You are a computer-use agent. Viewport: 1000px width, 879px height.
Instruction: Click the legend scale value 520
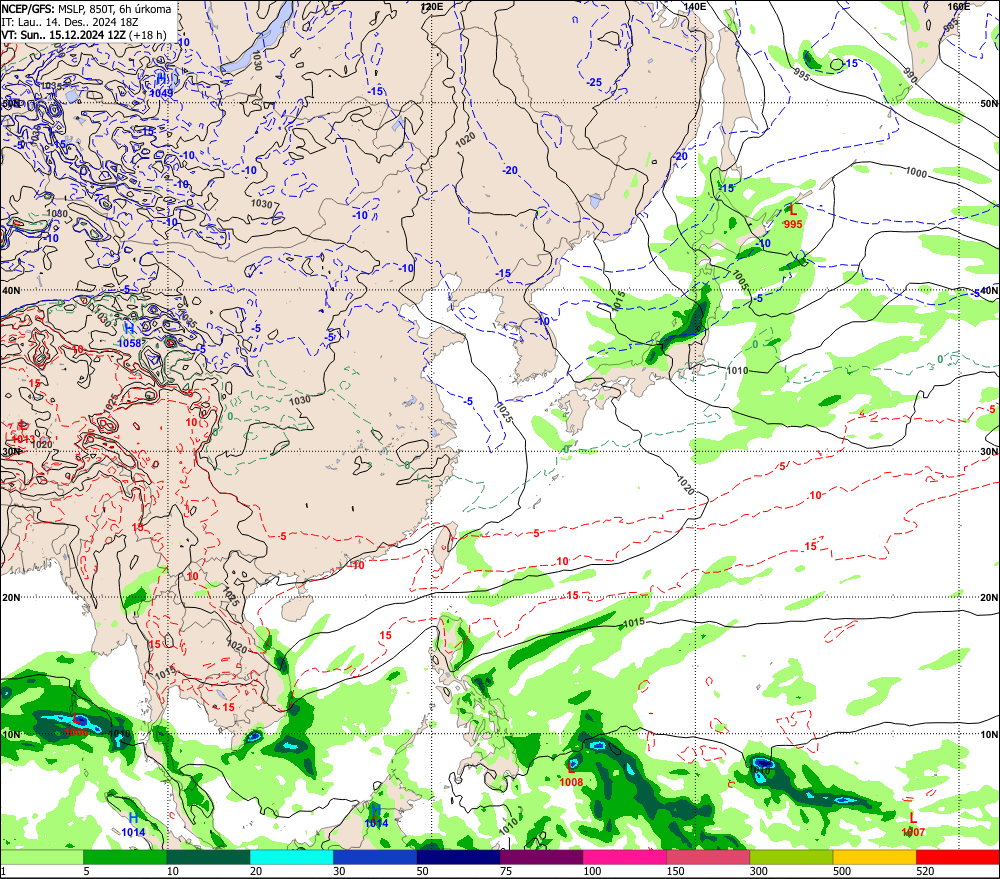coord(925,871)
